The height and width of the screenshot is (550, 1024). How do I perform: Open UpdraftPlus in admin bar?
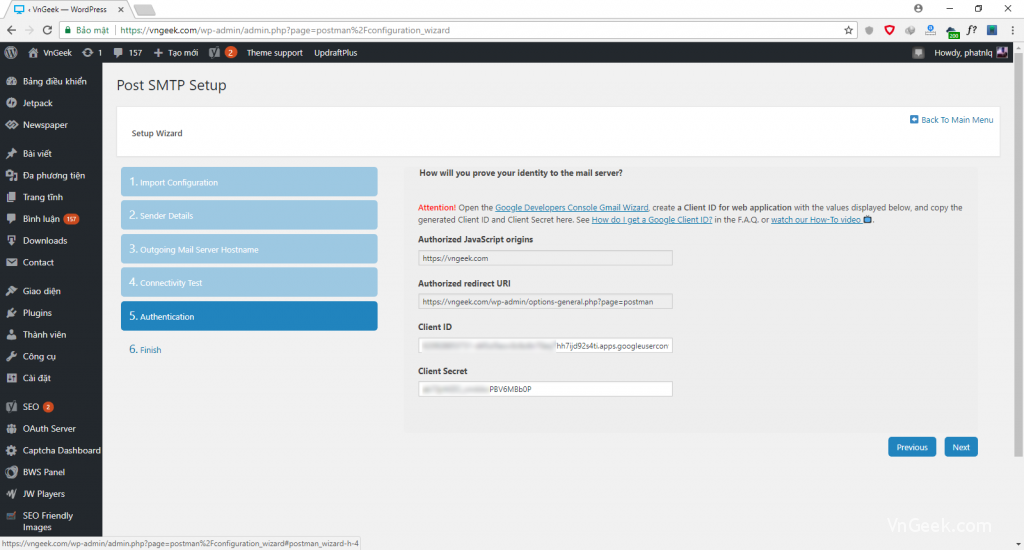click(x=336, y=53)
